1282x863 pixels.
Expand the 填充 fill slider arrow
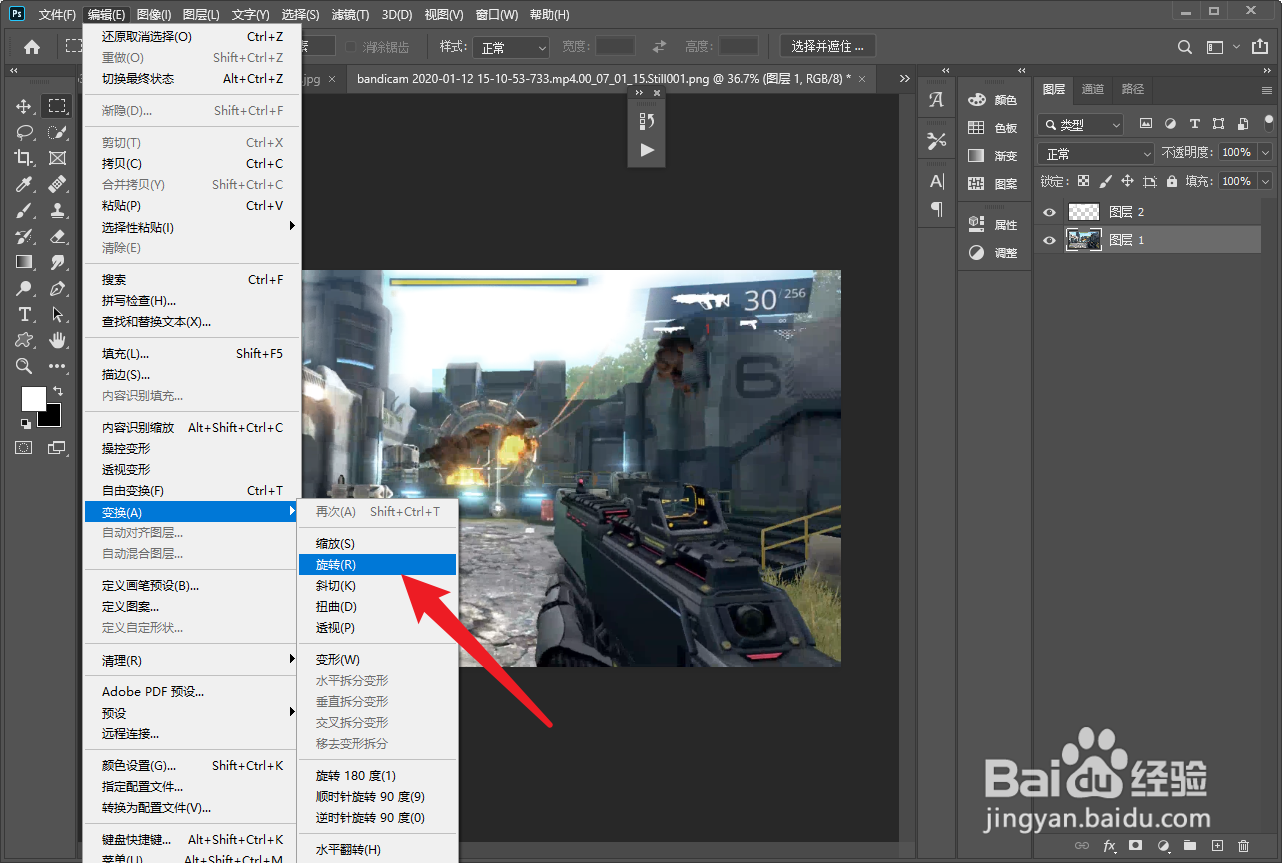coord(1266,182)
